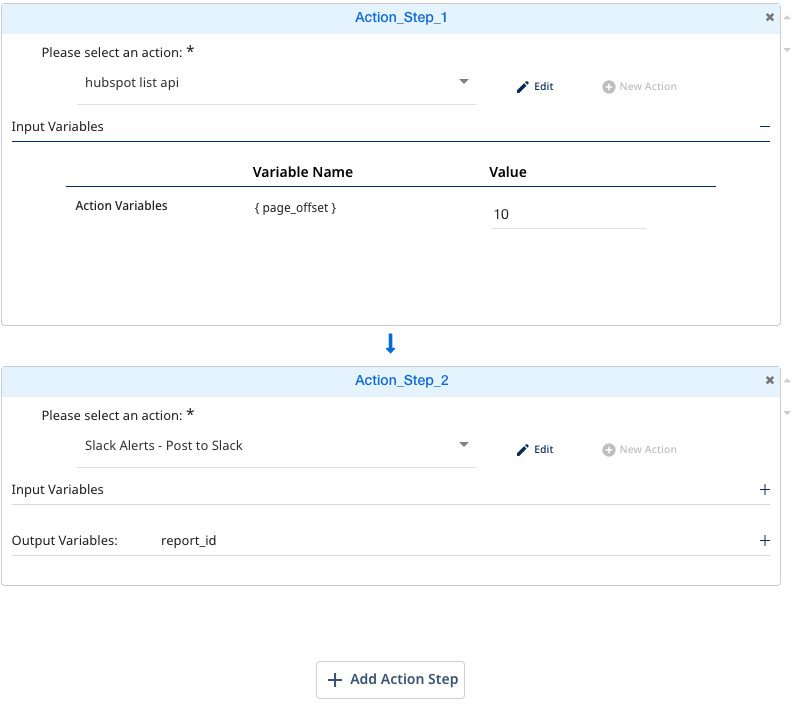
Task: Open the hubspot list api dropdown
Action: [x=464, y=82]
